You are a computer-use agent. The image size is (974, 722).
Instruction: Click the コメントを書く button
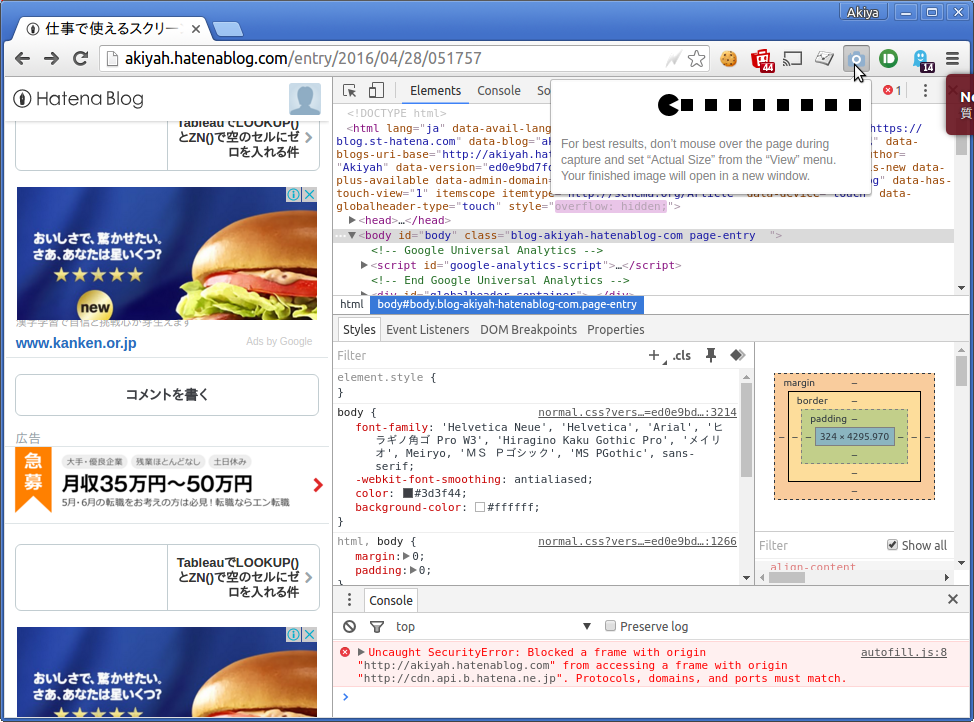(167, 395)
